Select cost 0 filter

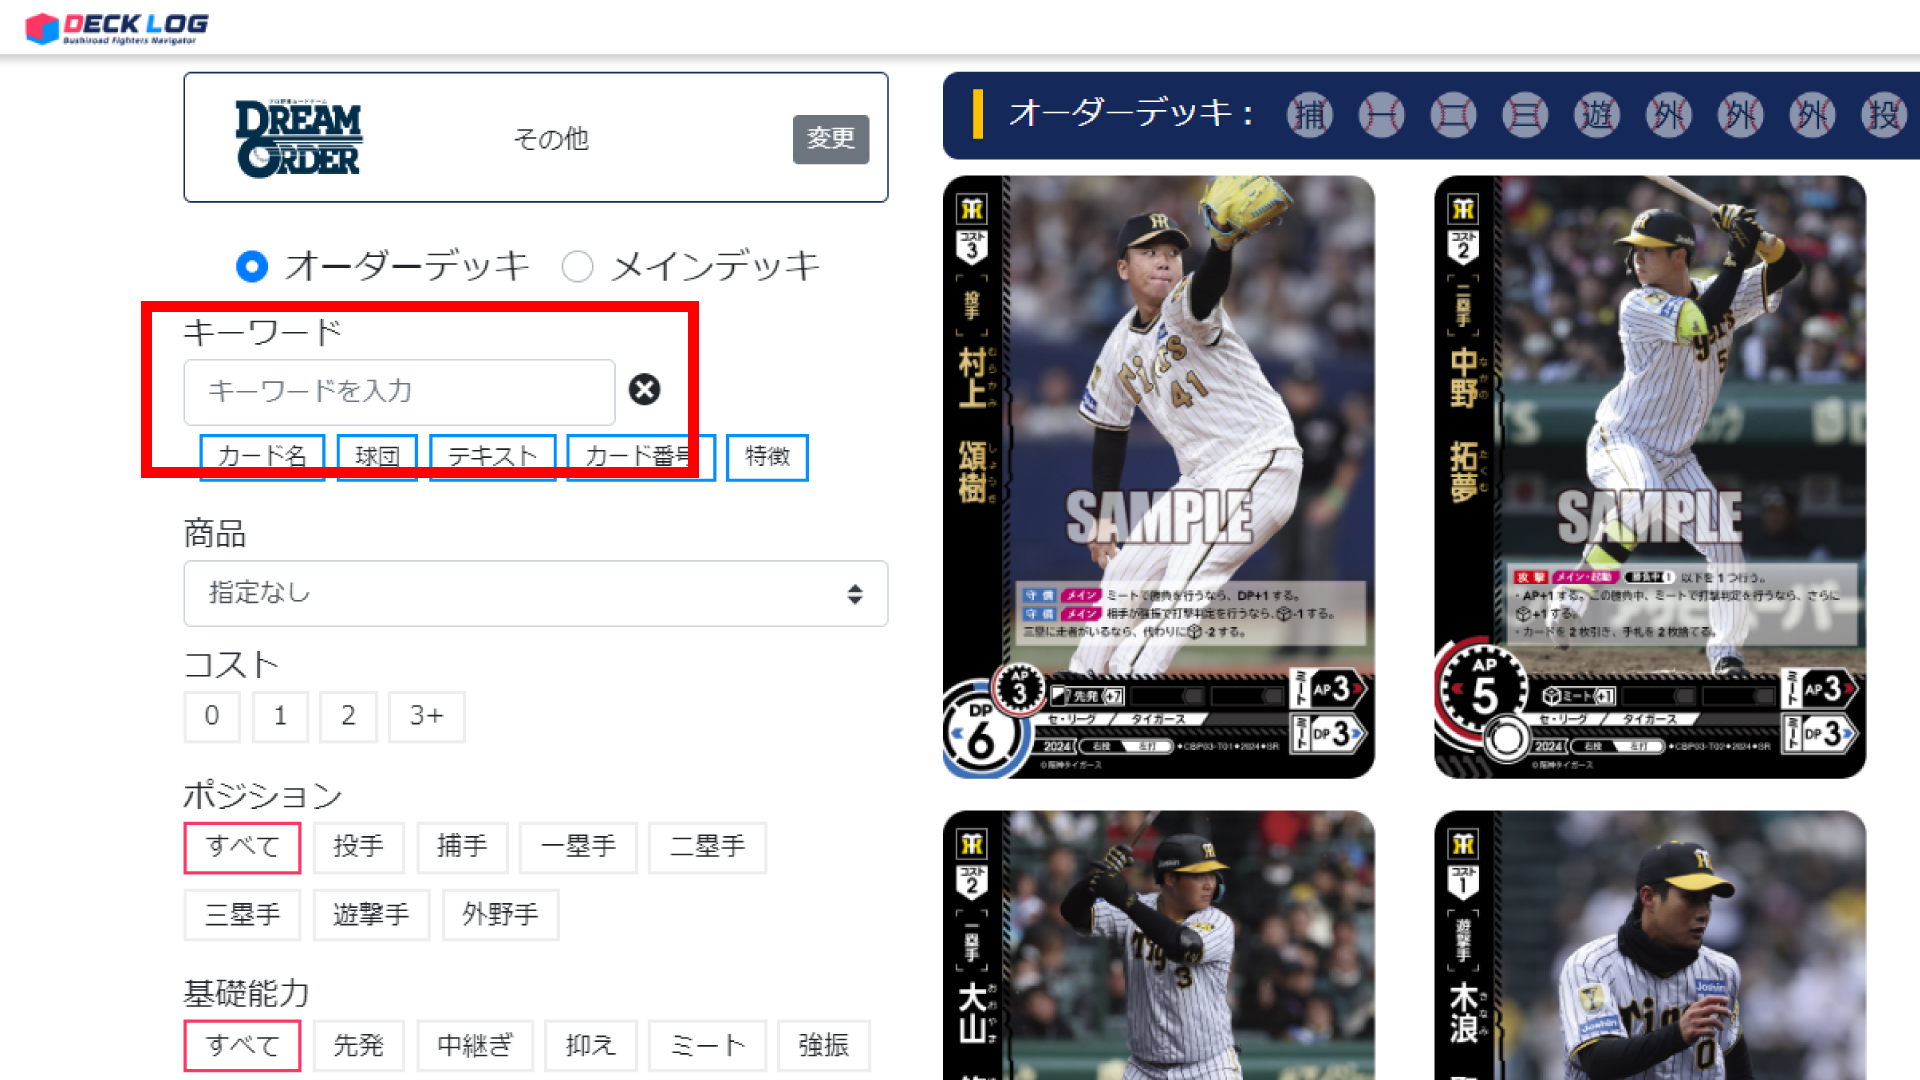212,716
